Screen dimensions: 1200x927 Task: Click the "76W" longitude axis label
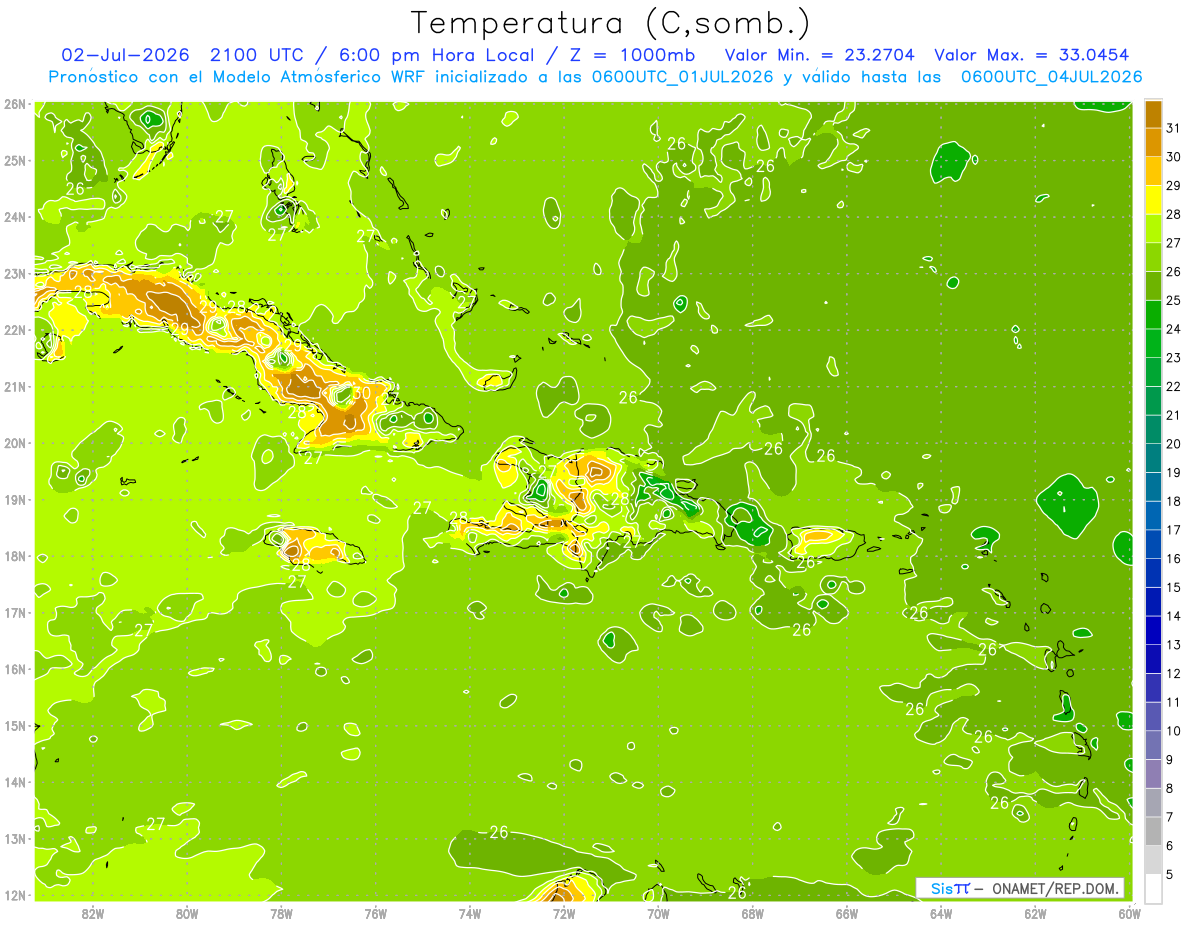pyautogui.click(x=375, y=913)
